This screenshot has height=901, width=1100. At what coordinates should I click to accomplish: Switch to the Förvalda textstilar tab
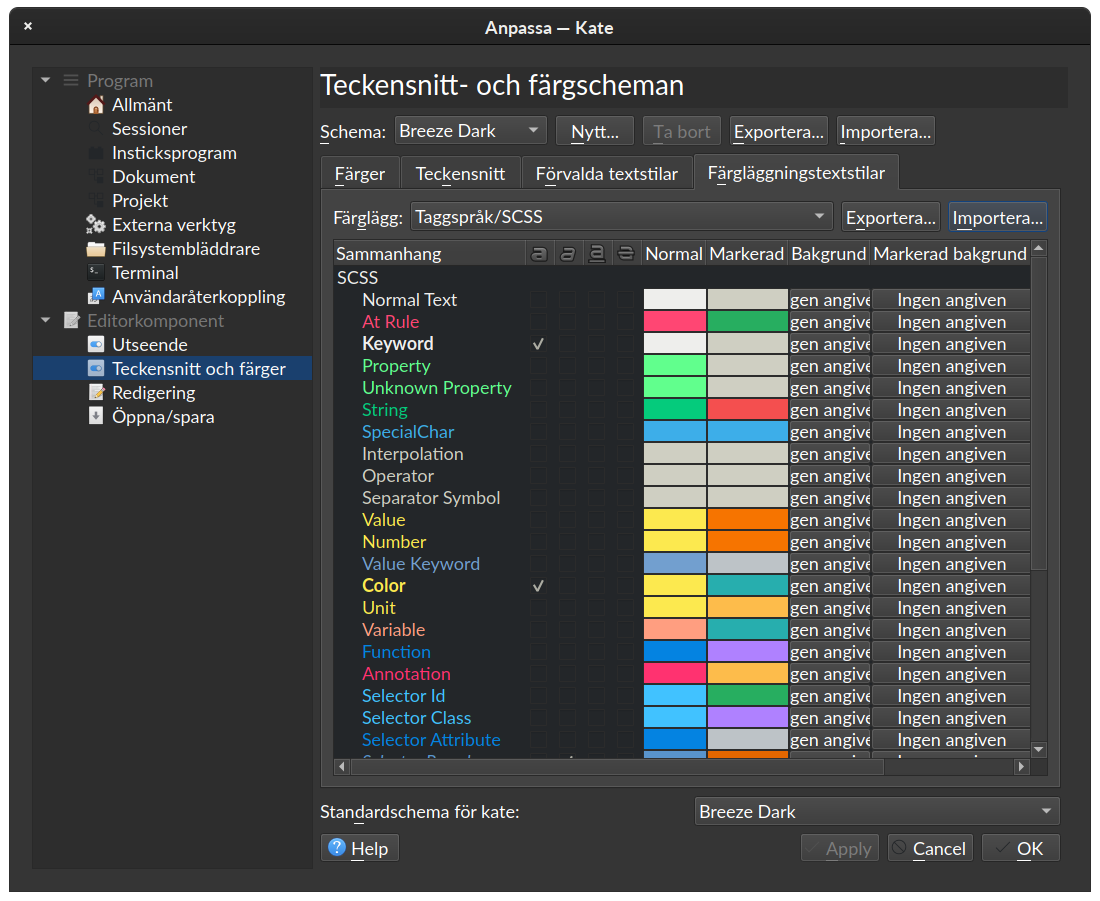click(x=607, y=173)
